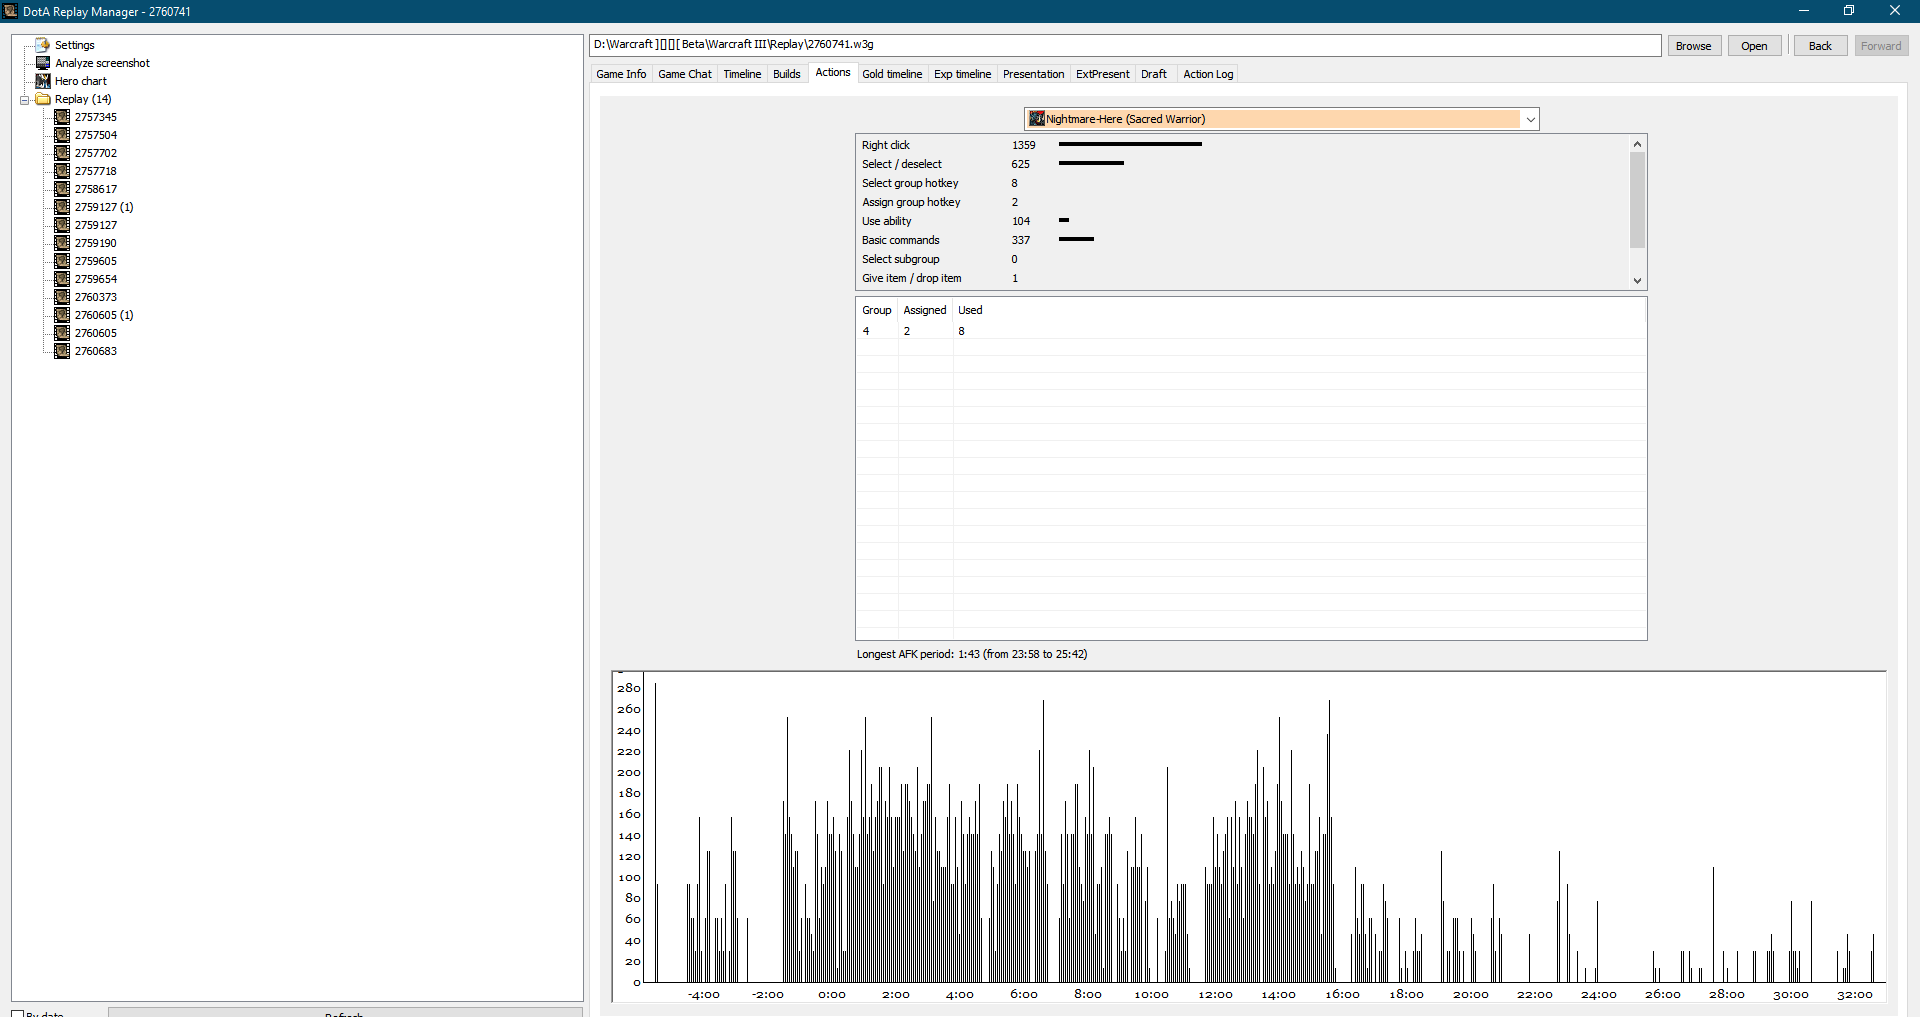Image resolution: width=1920 pixels, height=1017 pixels.
Task: Select replay 2760605 (1) in tree
Action: [103, 315]
